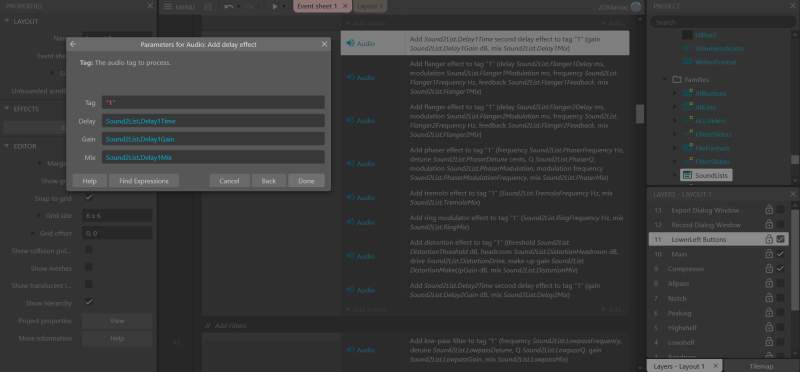Select the SoundLists family item
The height and width of the screenshot is (372, 800).
(707, 175)
